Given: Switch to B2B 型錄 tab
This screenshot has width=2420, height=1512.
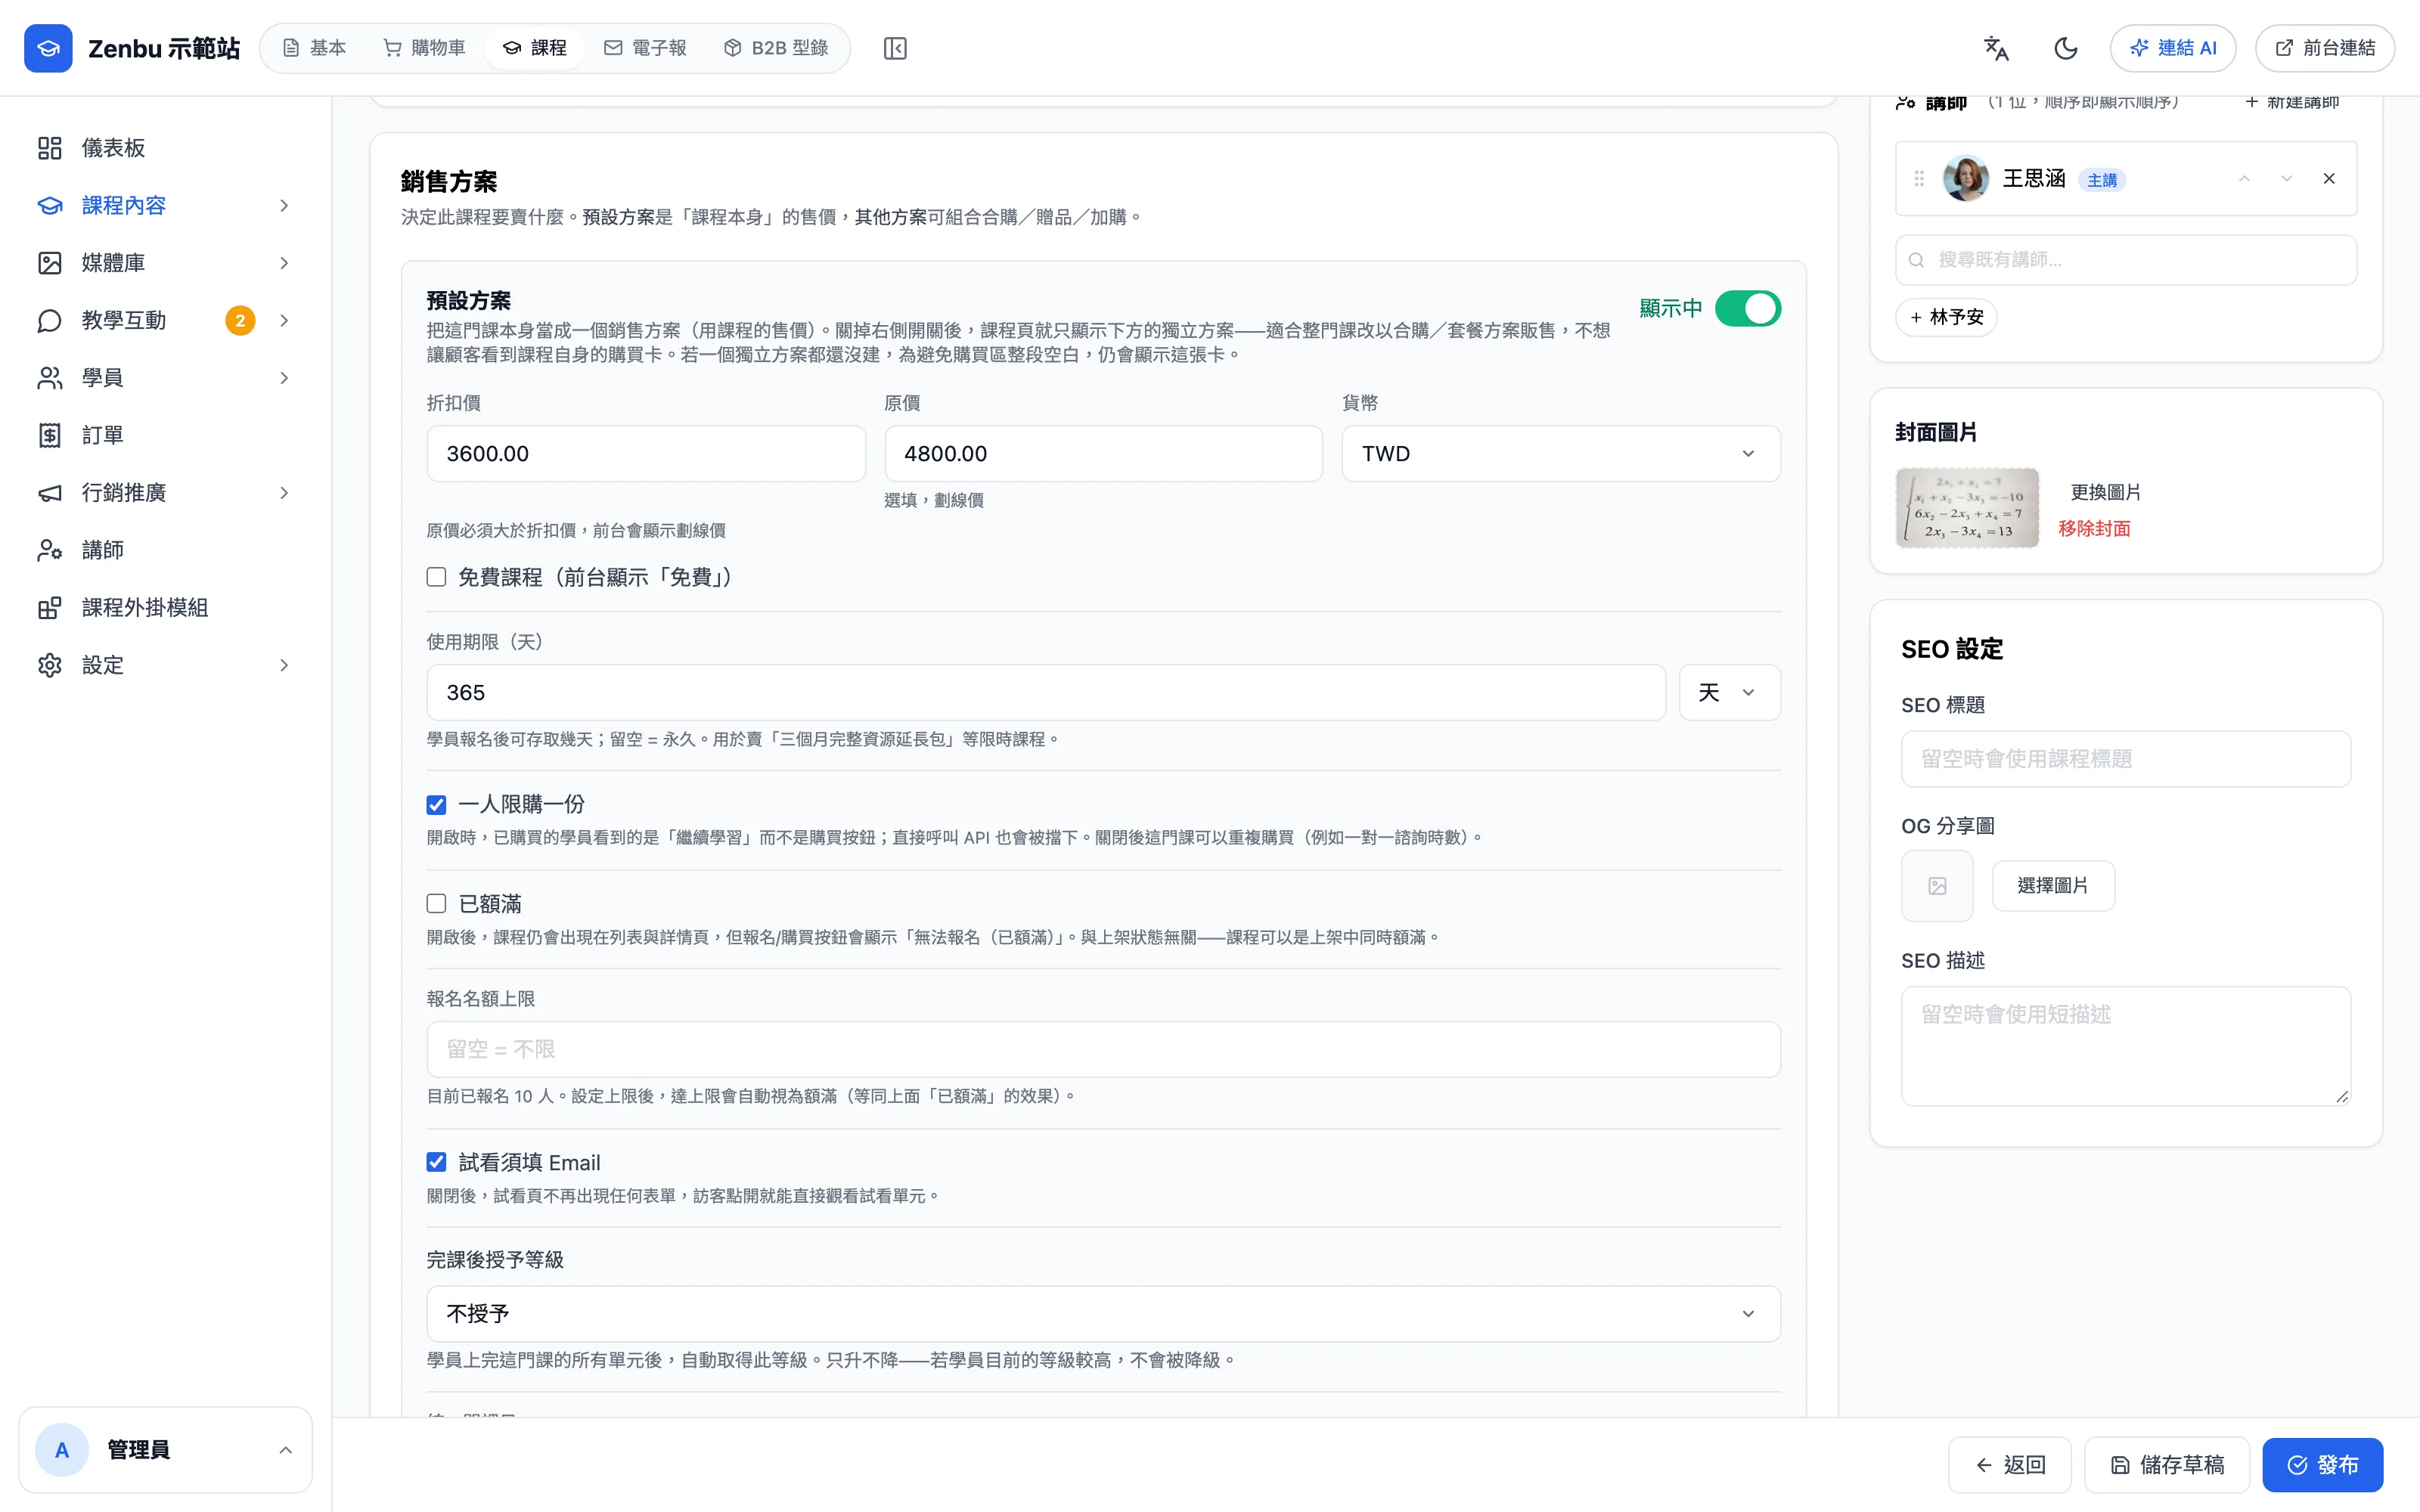Looking at the screenshot, I should point(776,48).
